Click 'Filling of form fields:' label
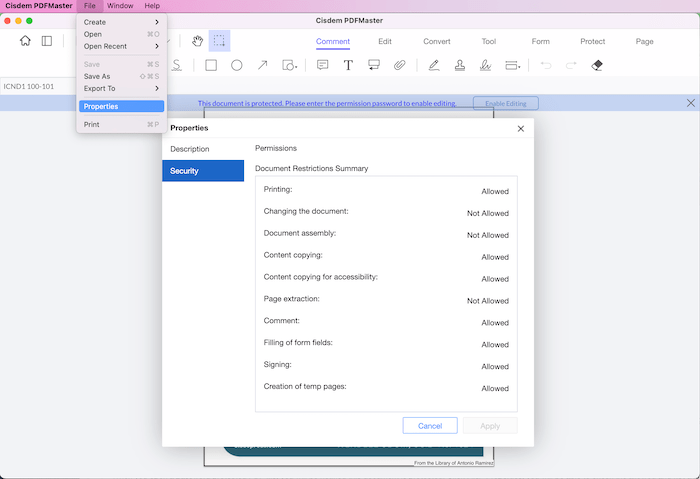 298,342
